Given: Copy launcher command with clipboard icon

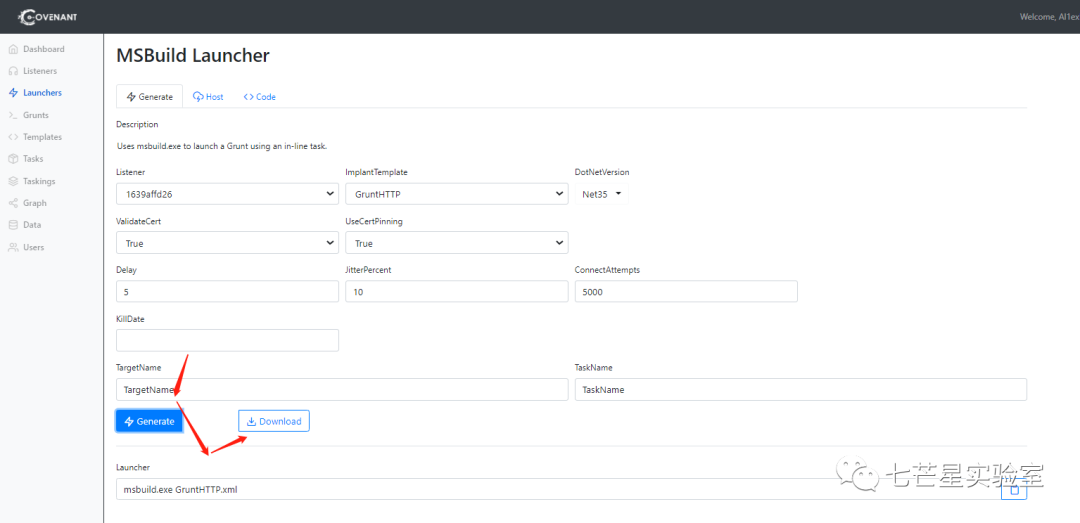Looking at the screenshot, I should (1013, 490).
